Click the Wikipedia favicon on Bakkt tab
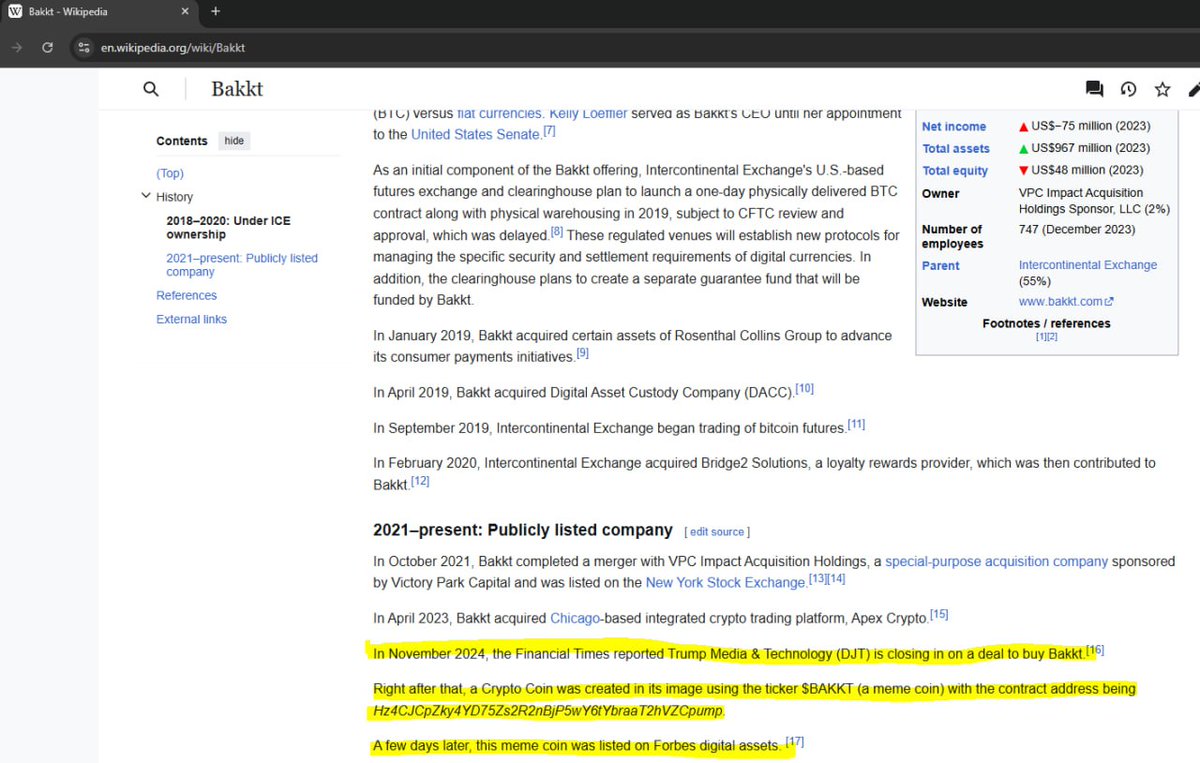 15,12
